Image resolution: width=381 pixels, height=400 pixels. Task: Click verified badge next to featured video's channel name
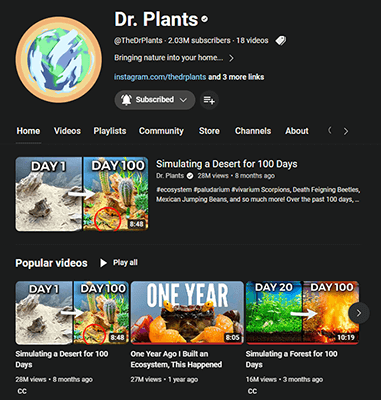190,176
